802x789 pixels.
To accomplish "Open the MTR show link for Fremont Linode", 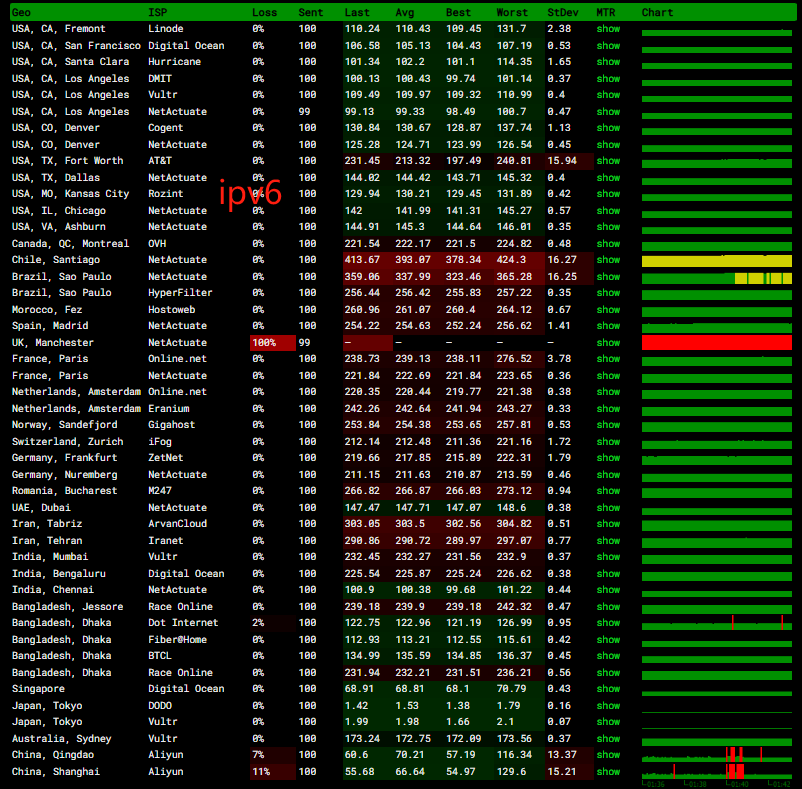I will pyautogui.click(x=608, y=29).
